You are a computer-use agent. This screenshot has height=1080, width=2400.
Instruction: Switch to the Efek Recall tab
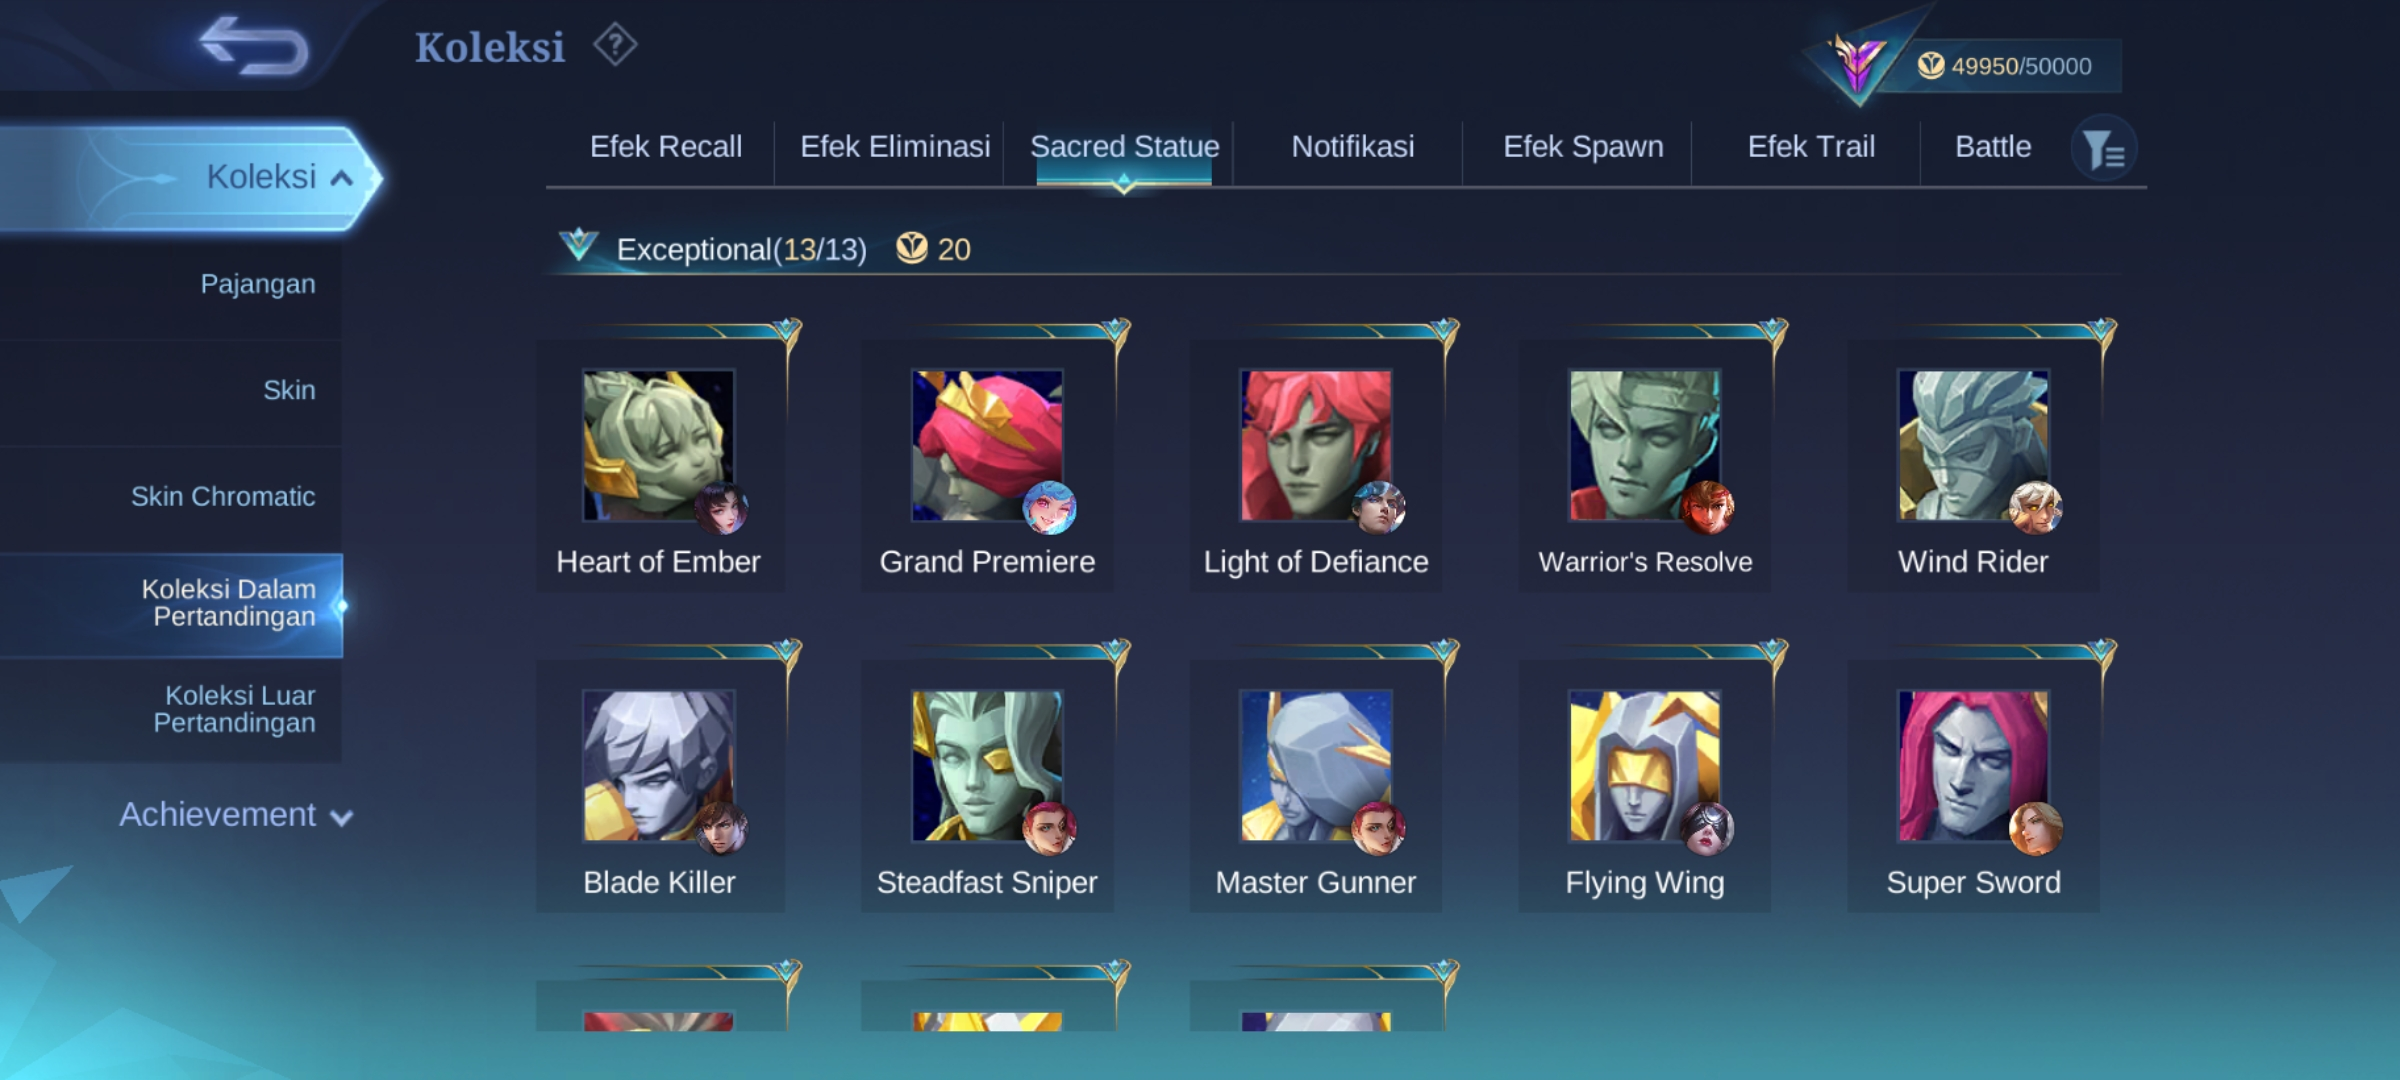(x=666, y=147)
